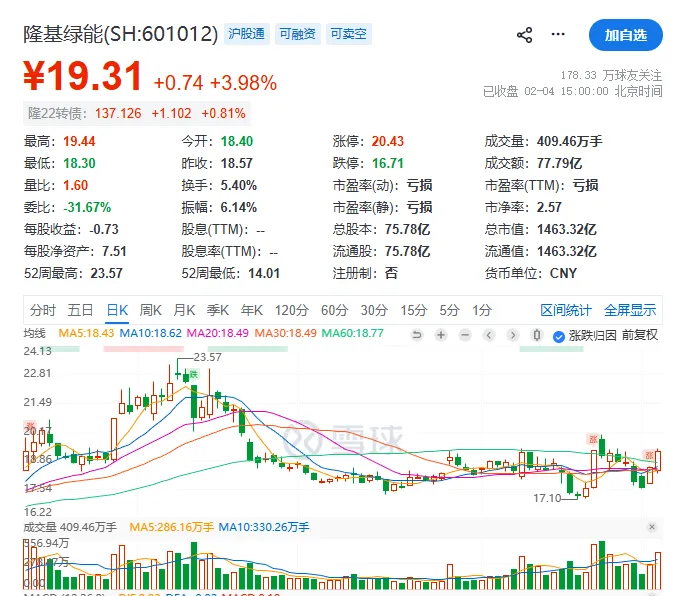Click the 总市值 1463.32亿 value
Image resolution: width=683 pixels, height=596 pixels.
point(566,229)
